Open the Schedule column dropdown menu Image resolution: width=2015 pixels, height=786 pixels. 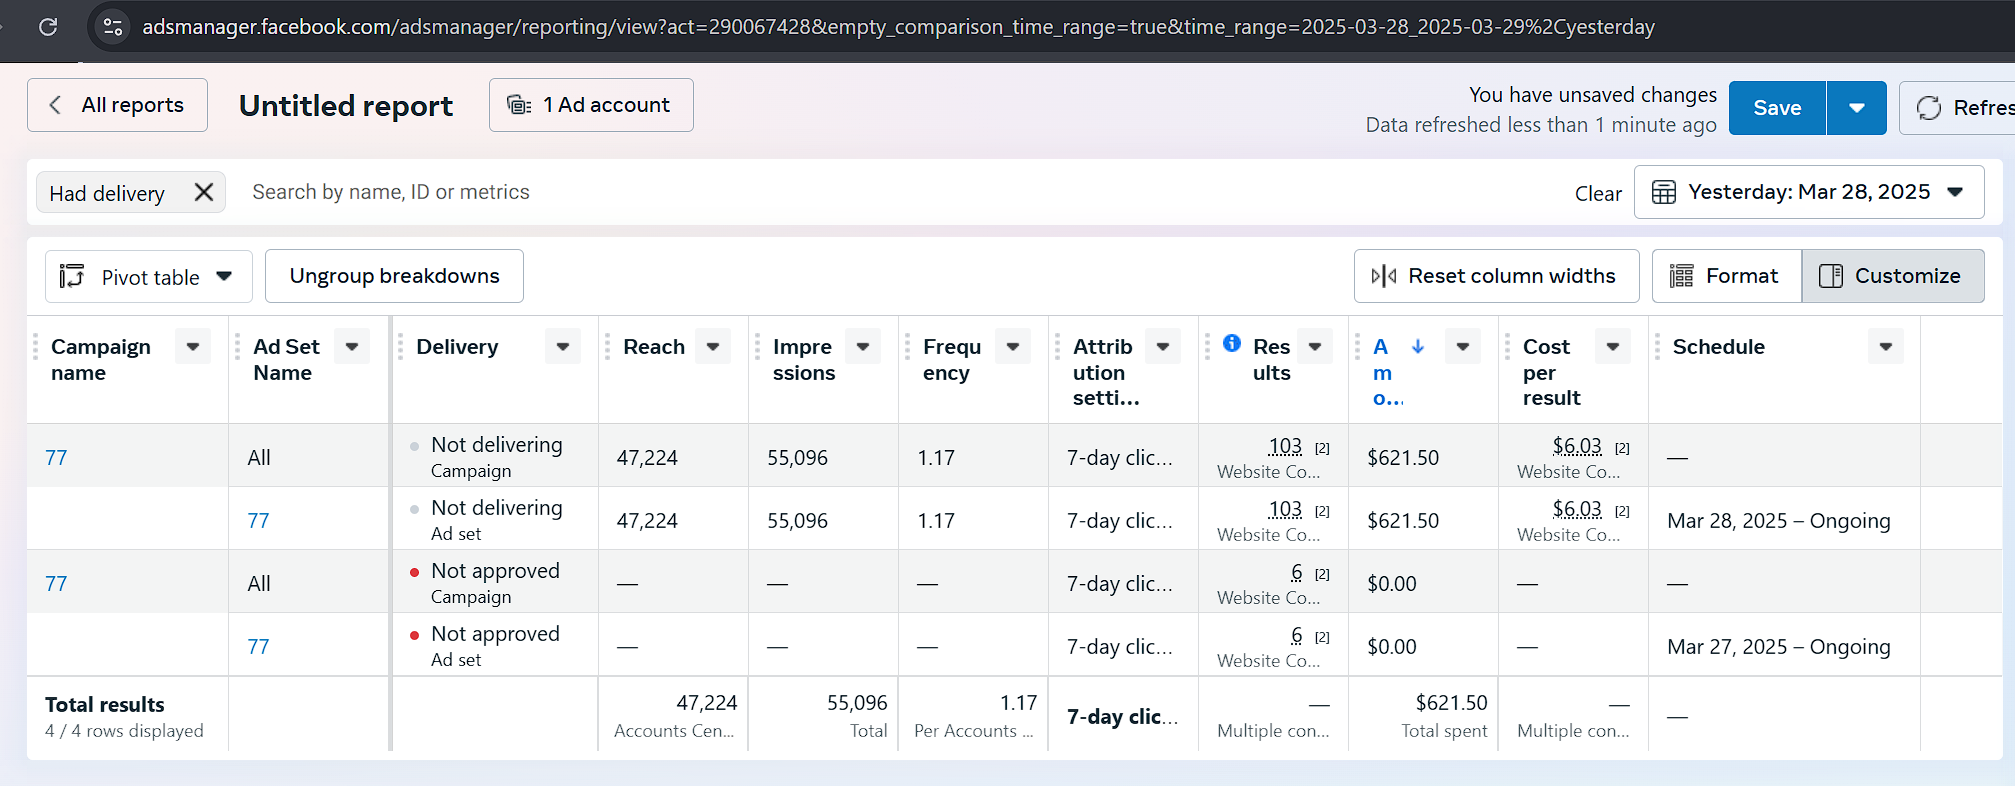(1885, 347)
